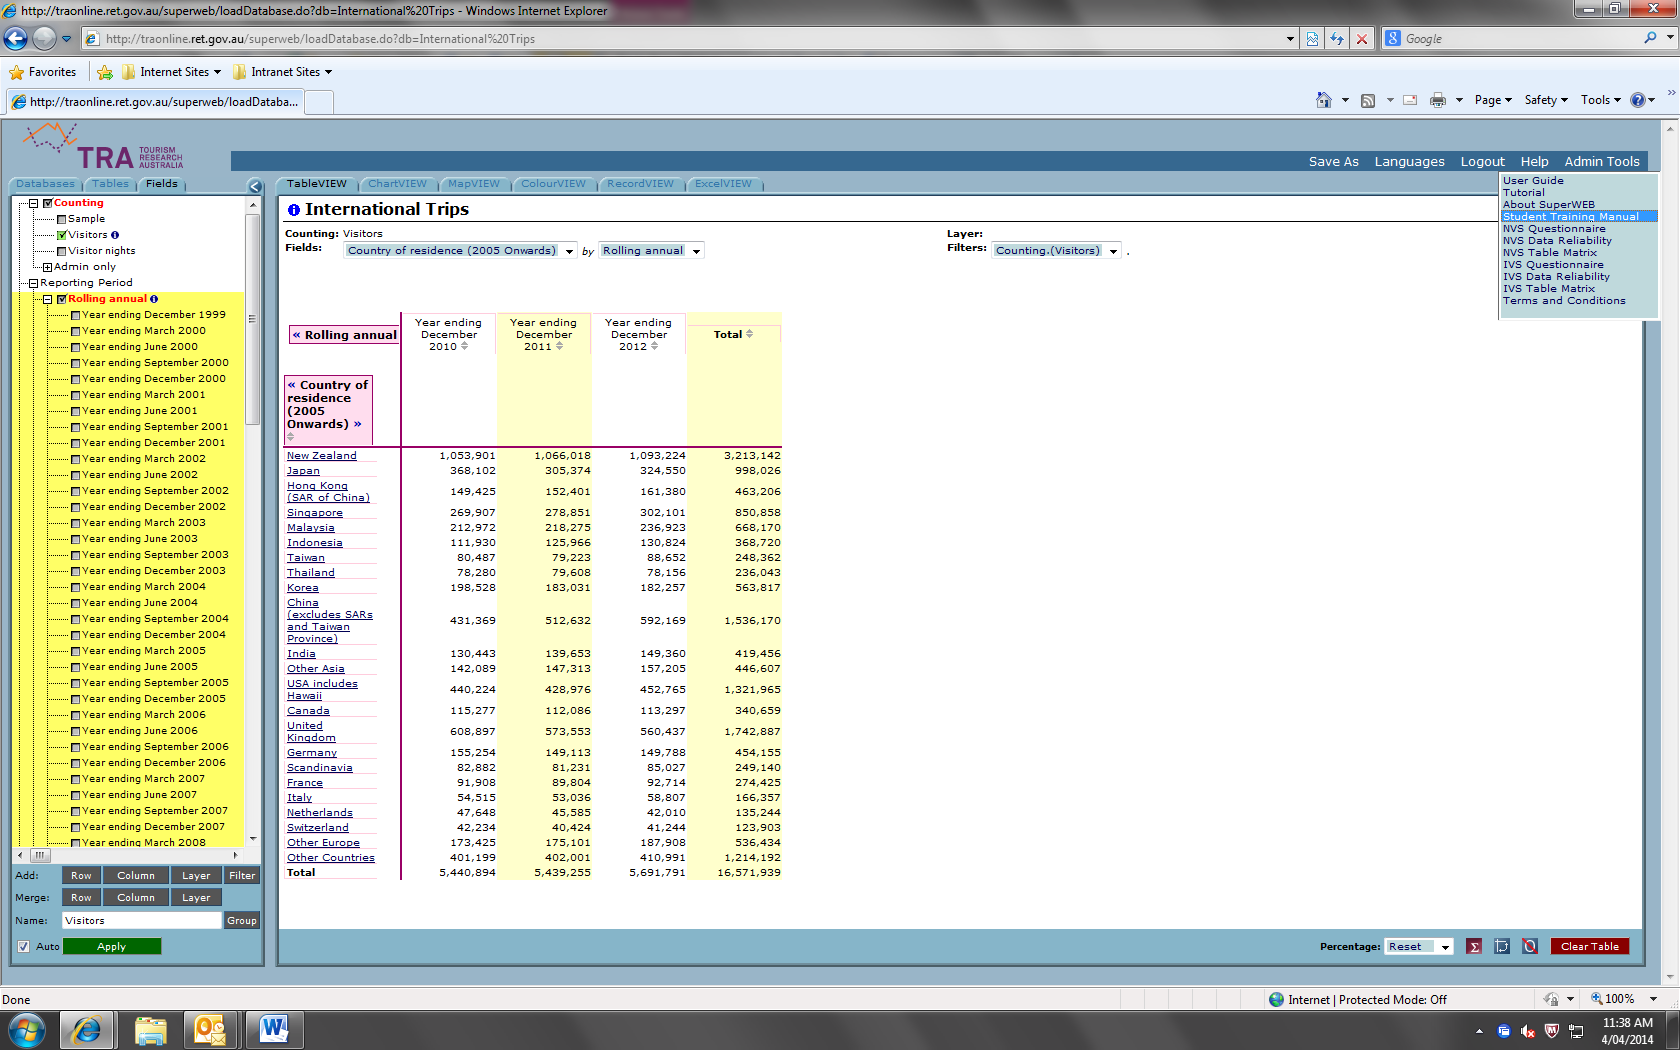Click the green Apply button
The image size is (1680, 1050).
(111, 946)
